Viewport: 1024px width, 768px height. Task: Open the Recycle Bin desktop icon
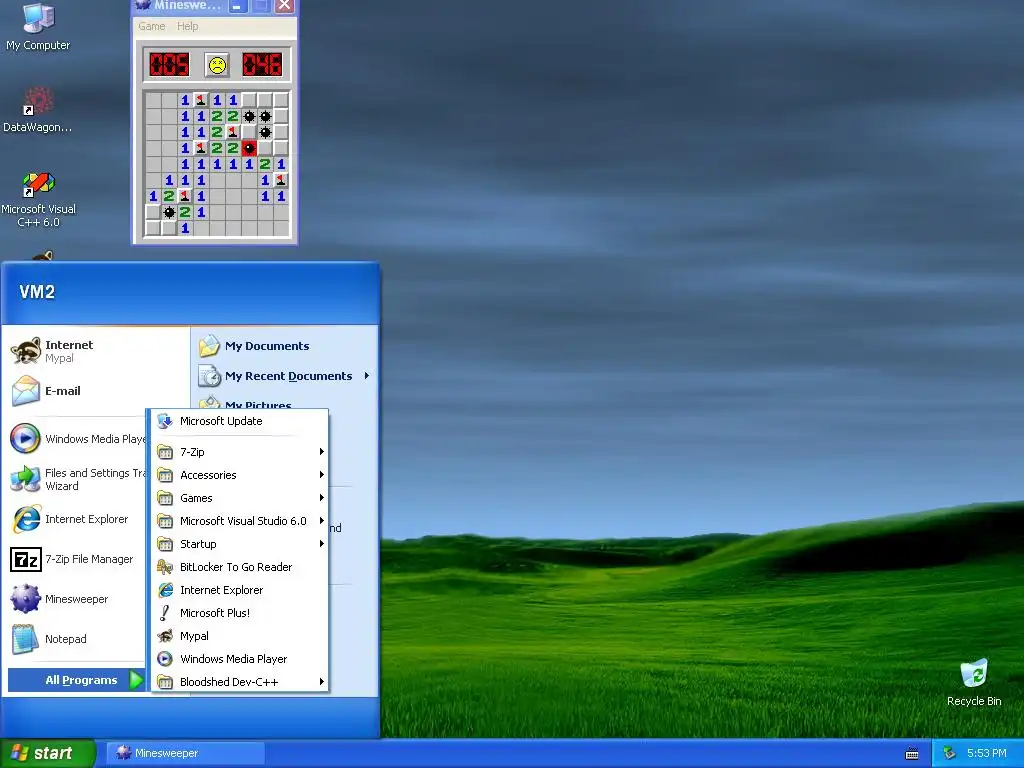click(974, 682)
